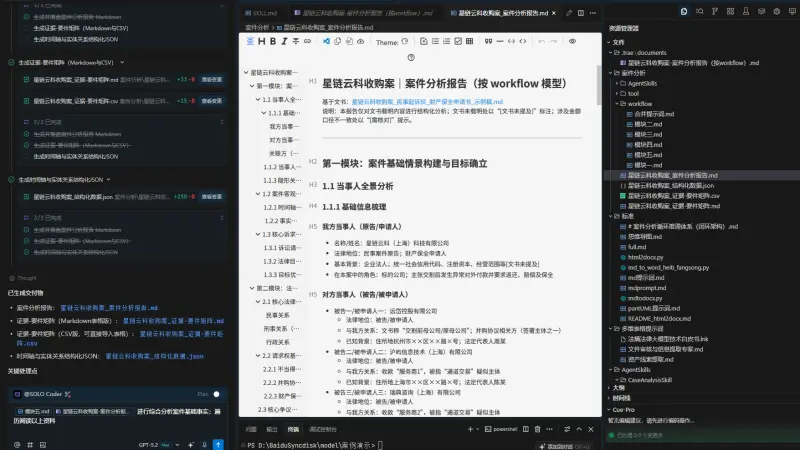
Task: Toggle the Plan switch in chat input
Action: click(216, 394)
